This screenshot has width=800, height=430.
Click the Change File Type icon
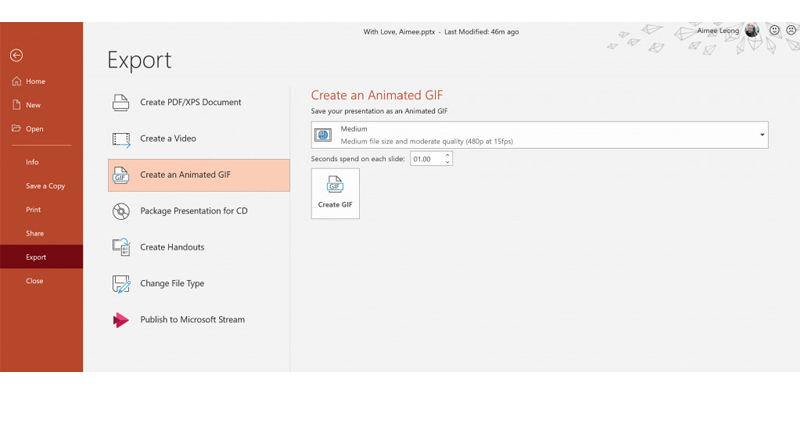pos(121,284)
